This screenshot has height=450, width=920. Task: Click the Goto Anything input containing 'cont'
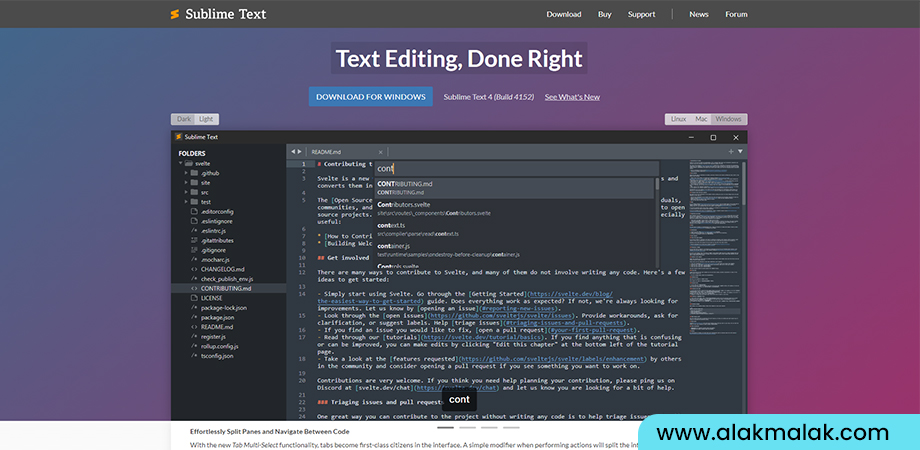pyautogui.click(x=516, y=168)
